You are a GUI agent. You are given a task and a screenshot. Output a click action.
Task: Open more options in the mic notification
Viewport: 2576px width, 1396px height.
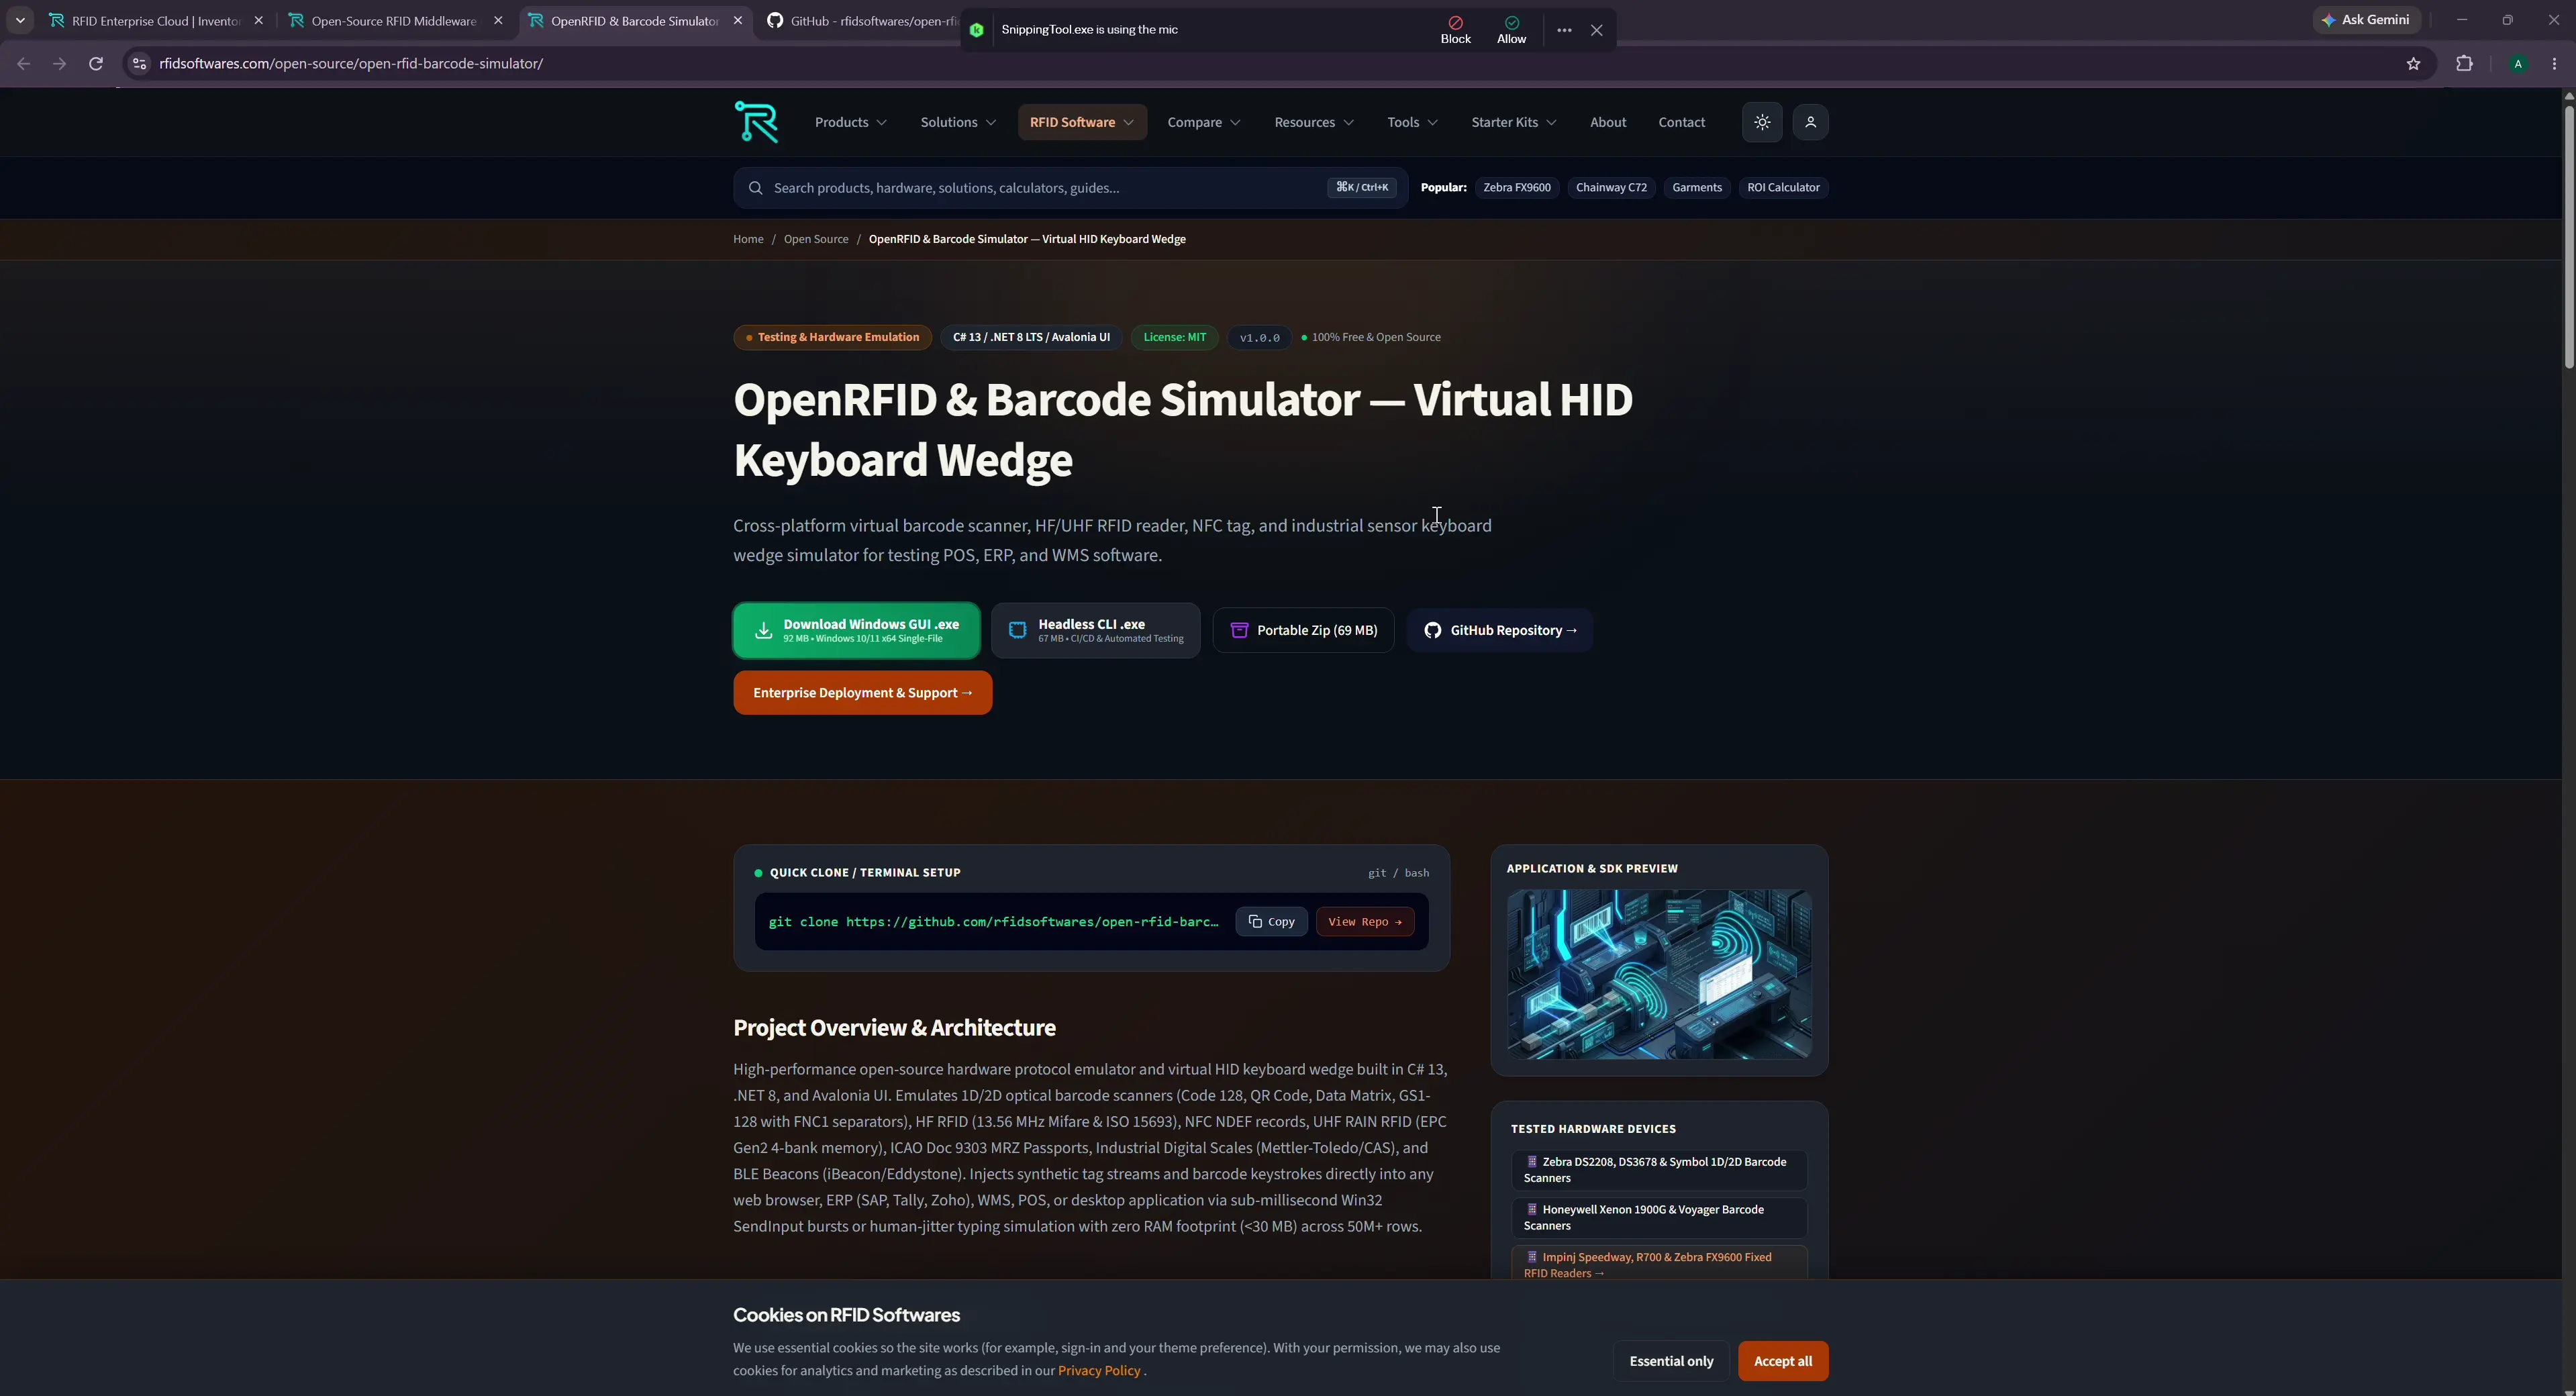[x=1564, y=30]
